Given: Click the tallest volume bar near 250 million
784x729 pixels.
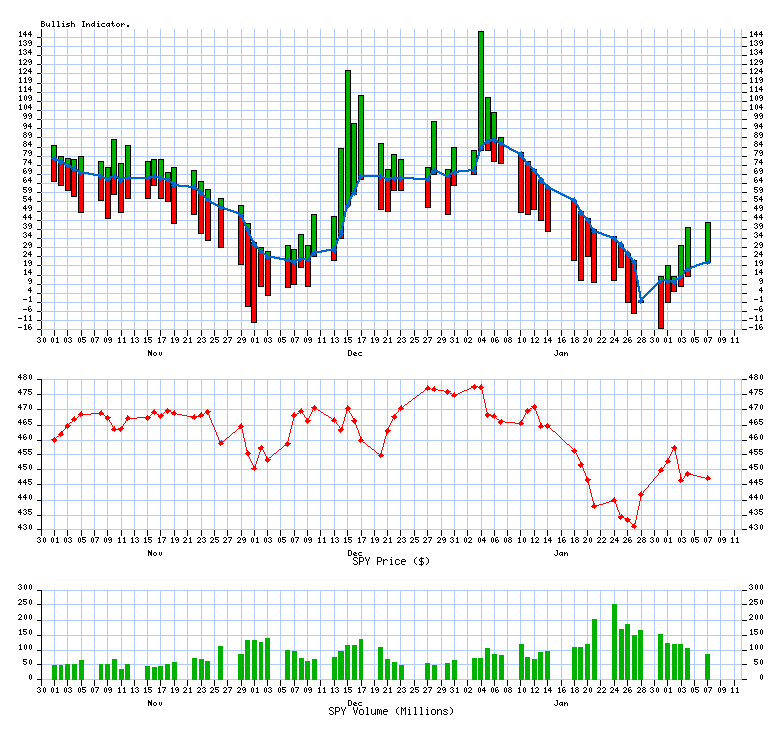Looking at the screenshot, I should 614,641.
